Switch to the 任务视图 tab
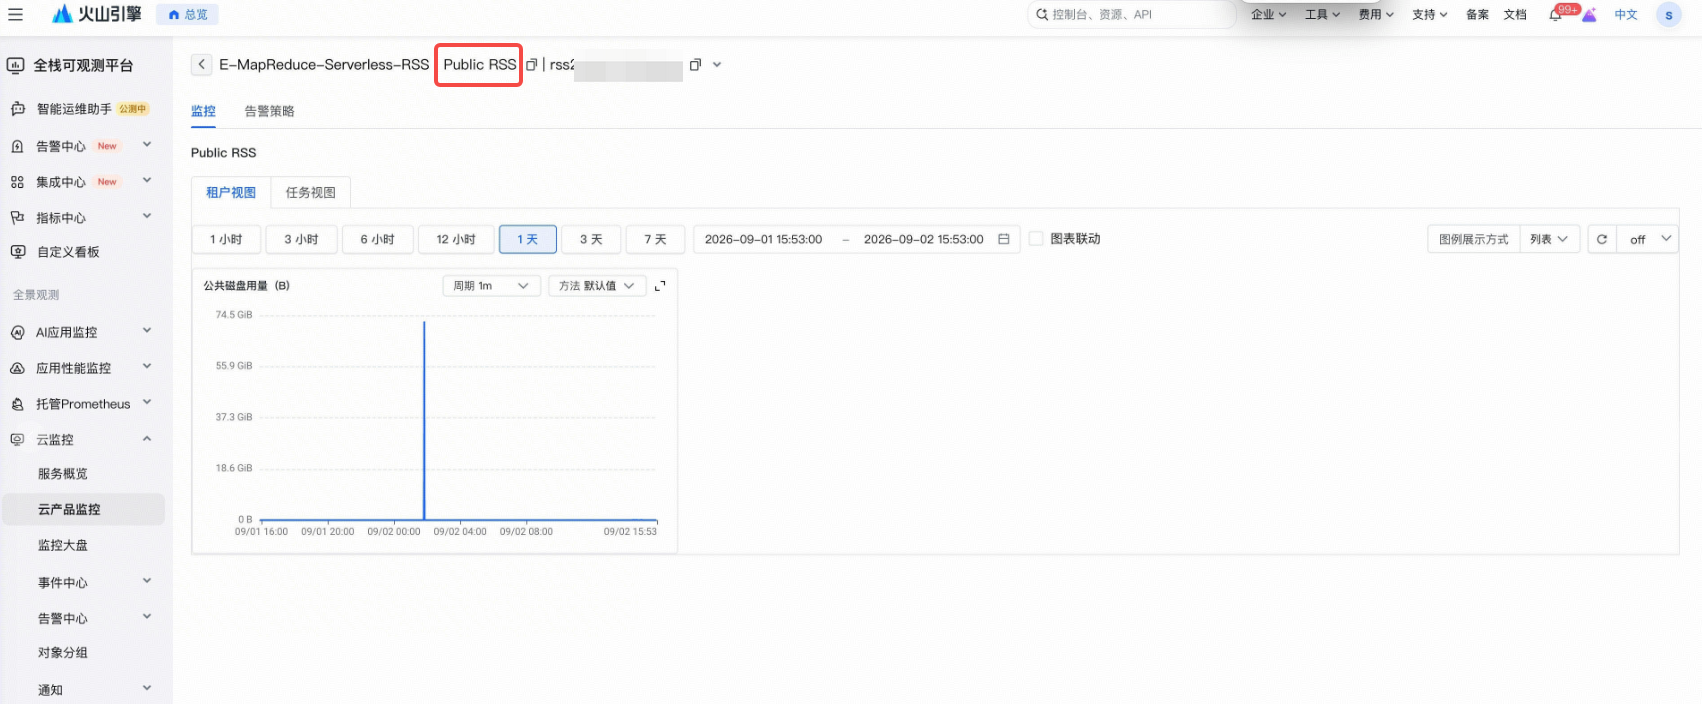The image size is (1702, 704). point(311,193)
